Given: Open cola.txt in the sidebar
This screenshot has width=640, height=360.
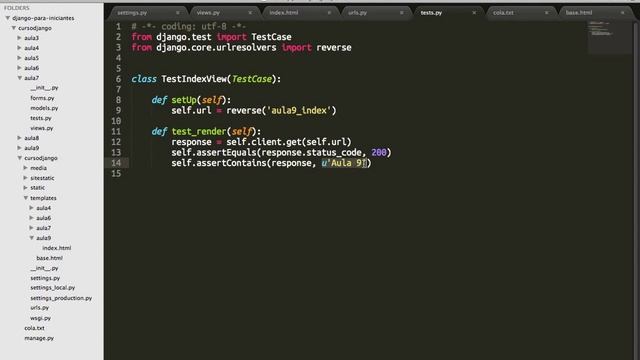Looking at the screenshot, I should [x=34, y=328].
